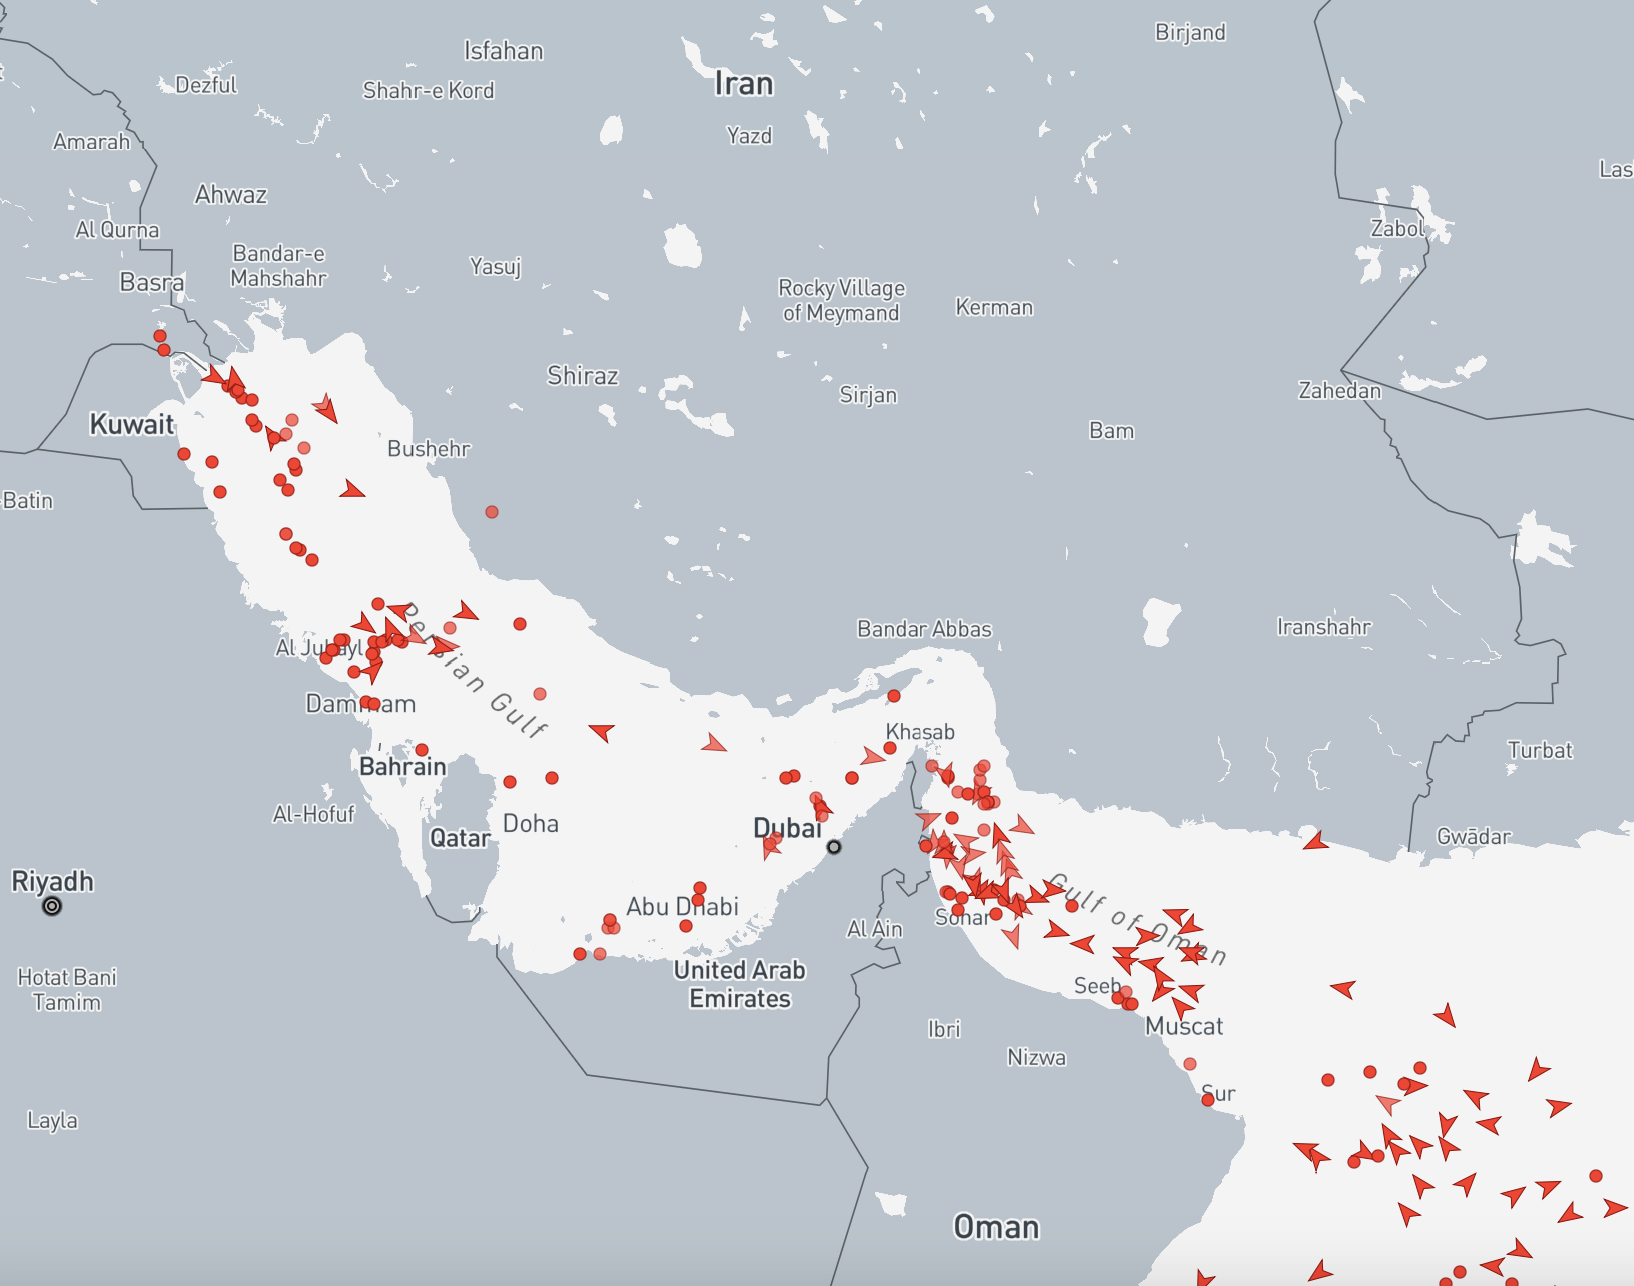
Task: Select the Riyadh capital city marker
Action: (x=52, y=906)
